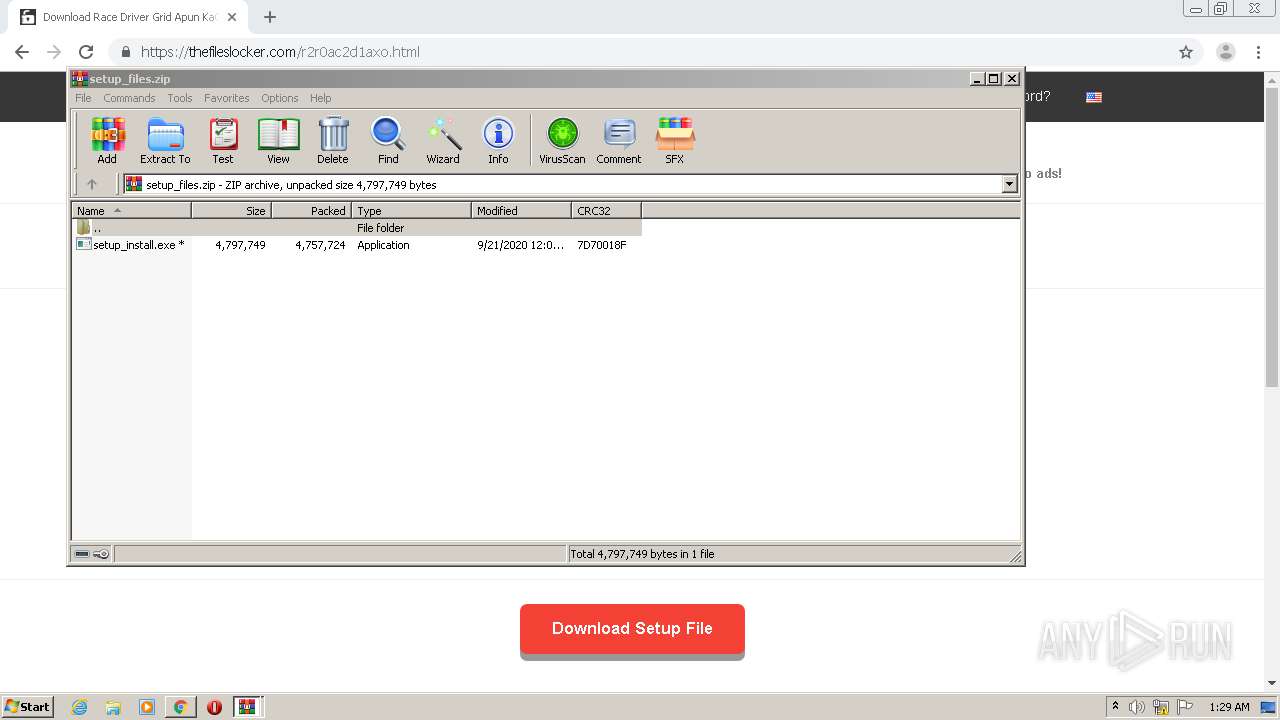Open the View file tool
Image resolution: width=1280 pixels, height=720 pixels.
tap(278, 140)
